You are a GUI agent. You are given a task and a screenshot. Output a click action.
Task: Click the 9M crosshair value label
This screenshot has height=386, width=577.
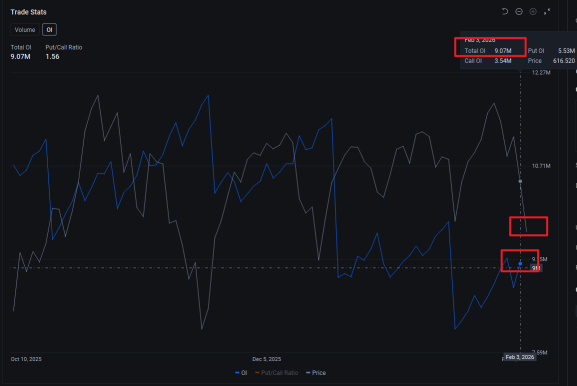[536, 268]
